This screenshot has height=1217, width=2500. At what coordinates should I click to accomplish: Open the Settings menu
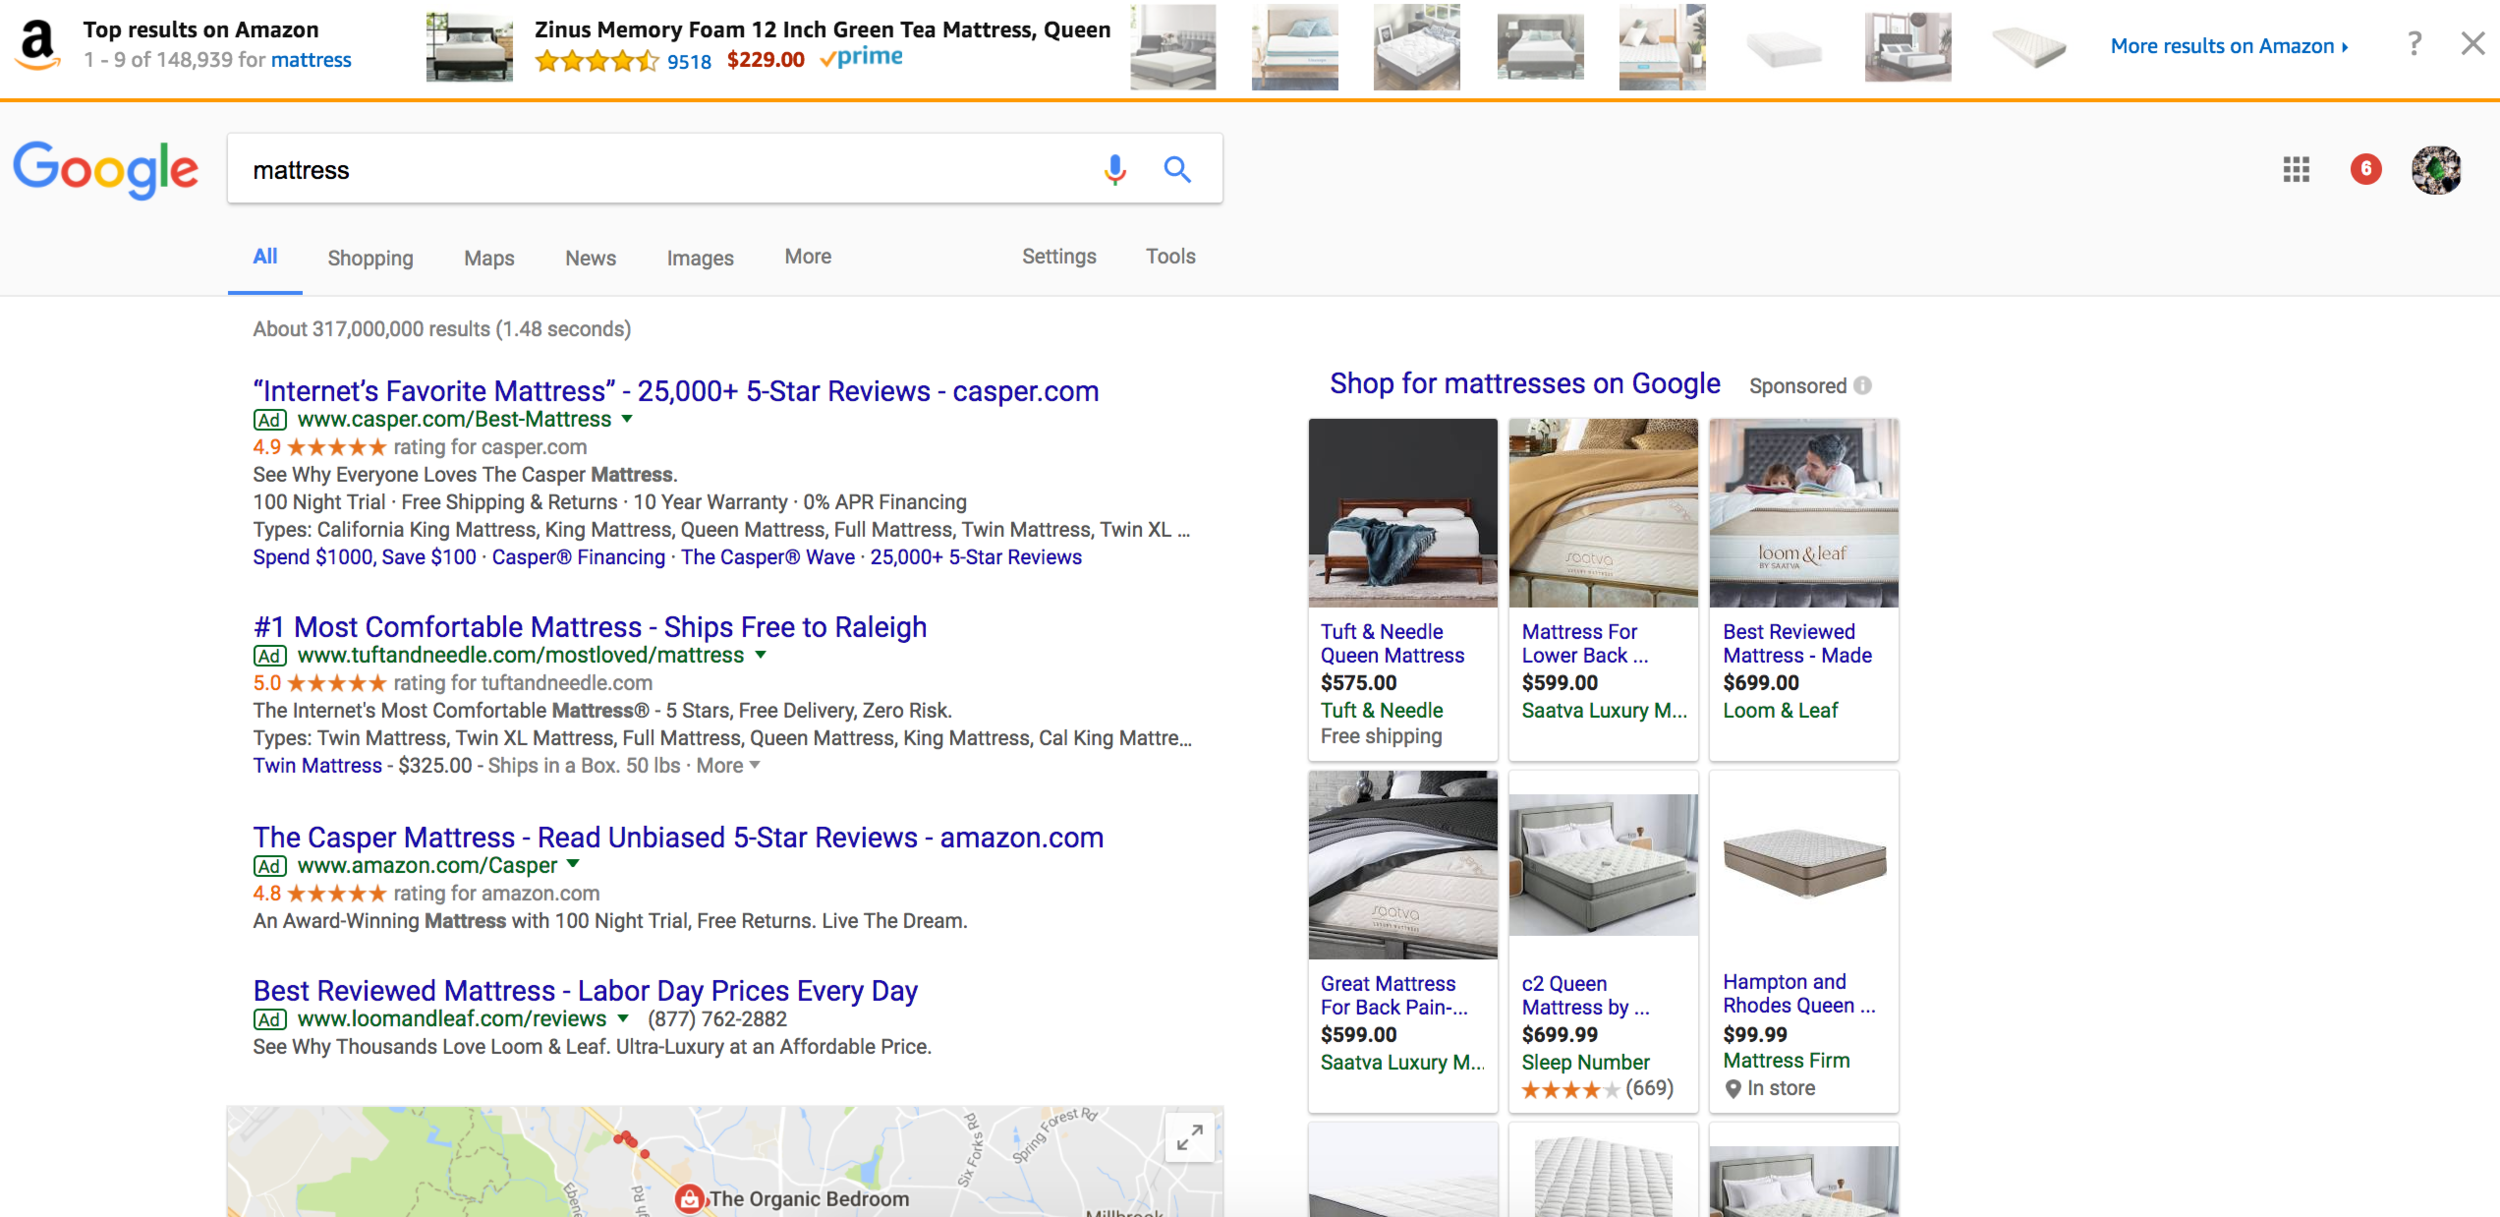(1059, 257)
